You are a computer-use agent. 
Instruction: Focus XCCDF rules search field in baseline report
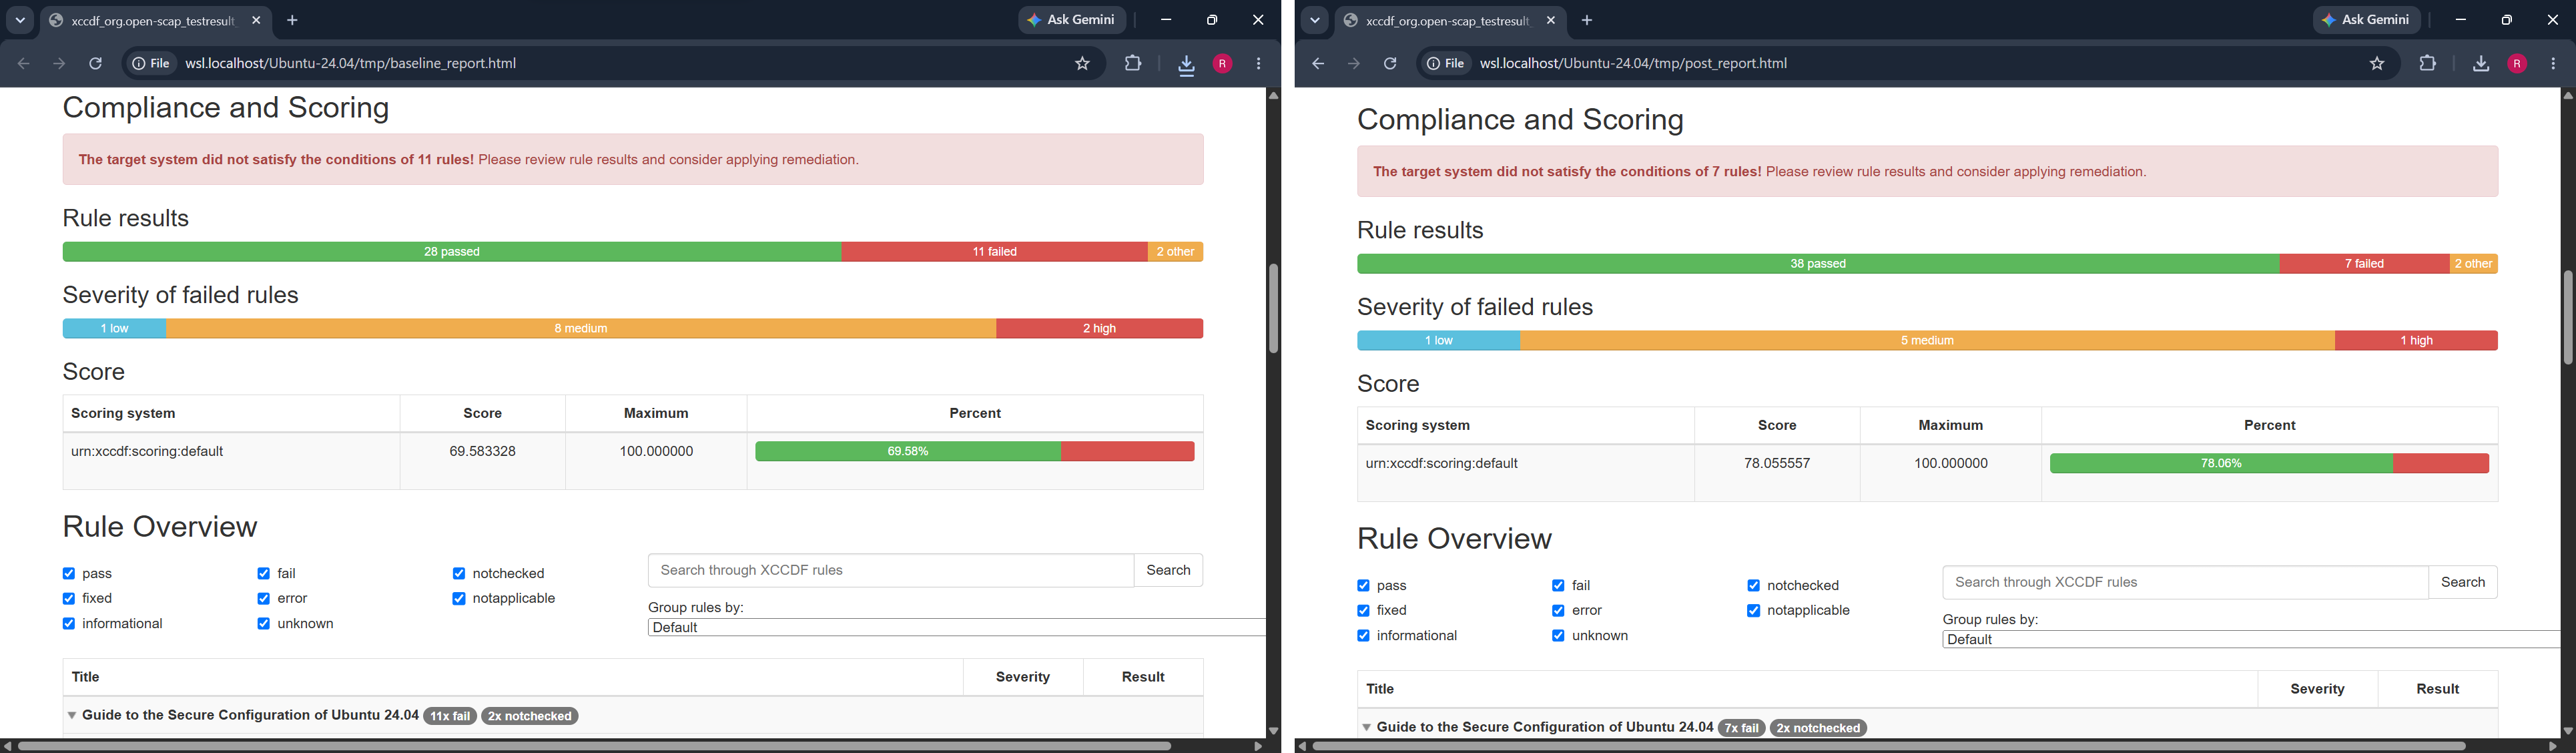tap(891, 570)
